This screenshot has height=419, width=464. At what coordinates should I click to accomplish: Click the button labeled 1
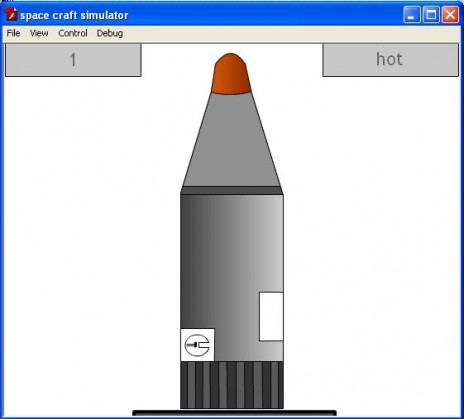[x=73, y=60]
